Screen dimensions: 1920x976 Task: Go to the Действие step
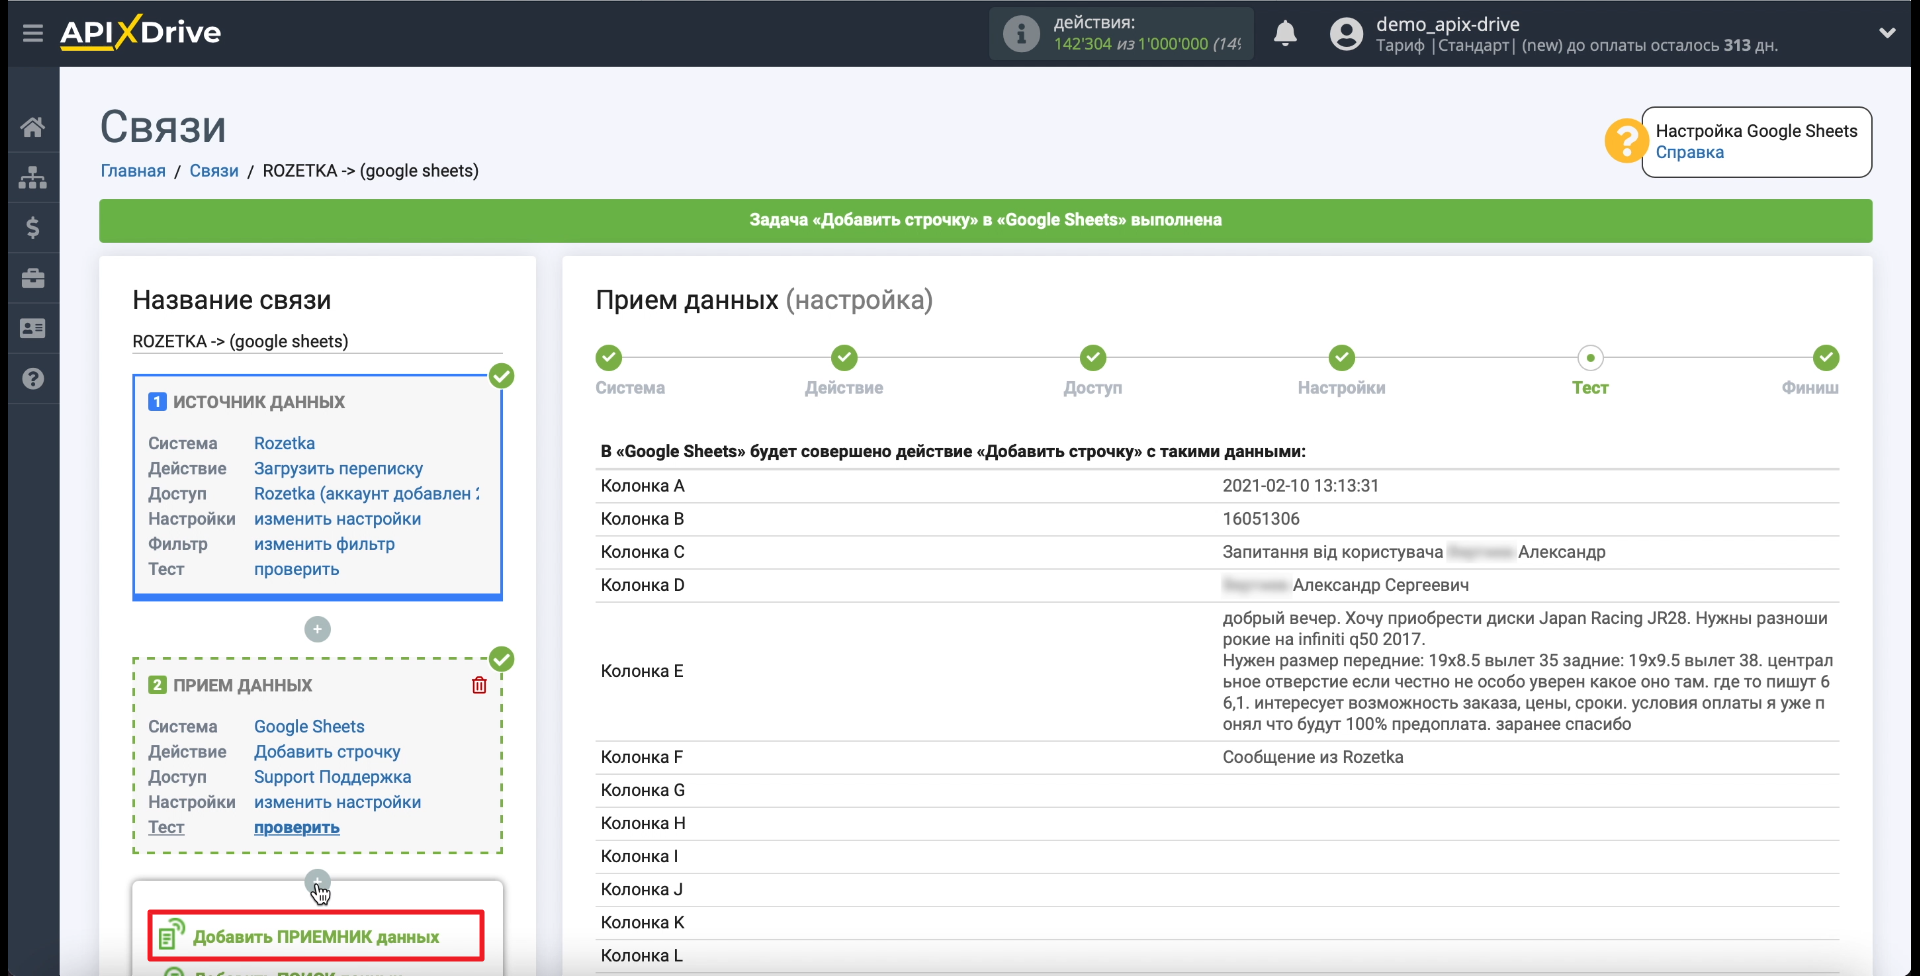844,358
